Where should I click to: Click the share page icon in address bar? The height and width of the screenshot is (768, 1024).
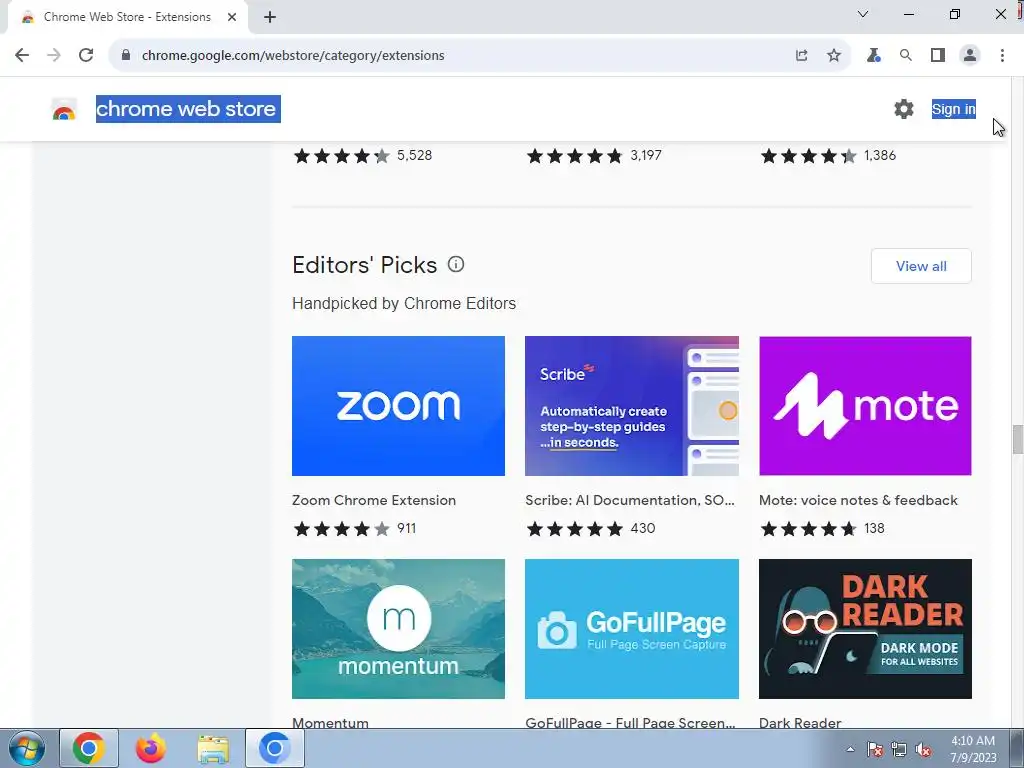[x=801, y=56]
